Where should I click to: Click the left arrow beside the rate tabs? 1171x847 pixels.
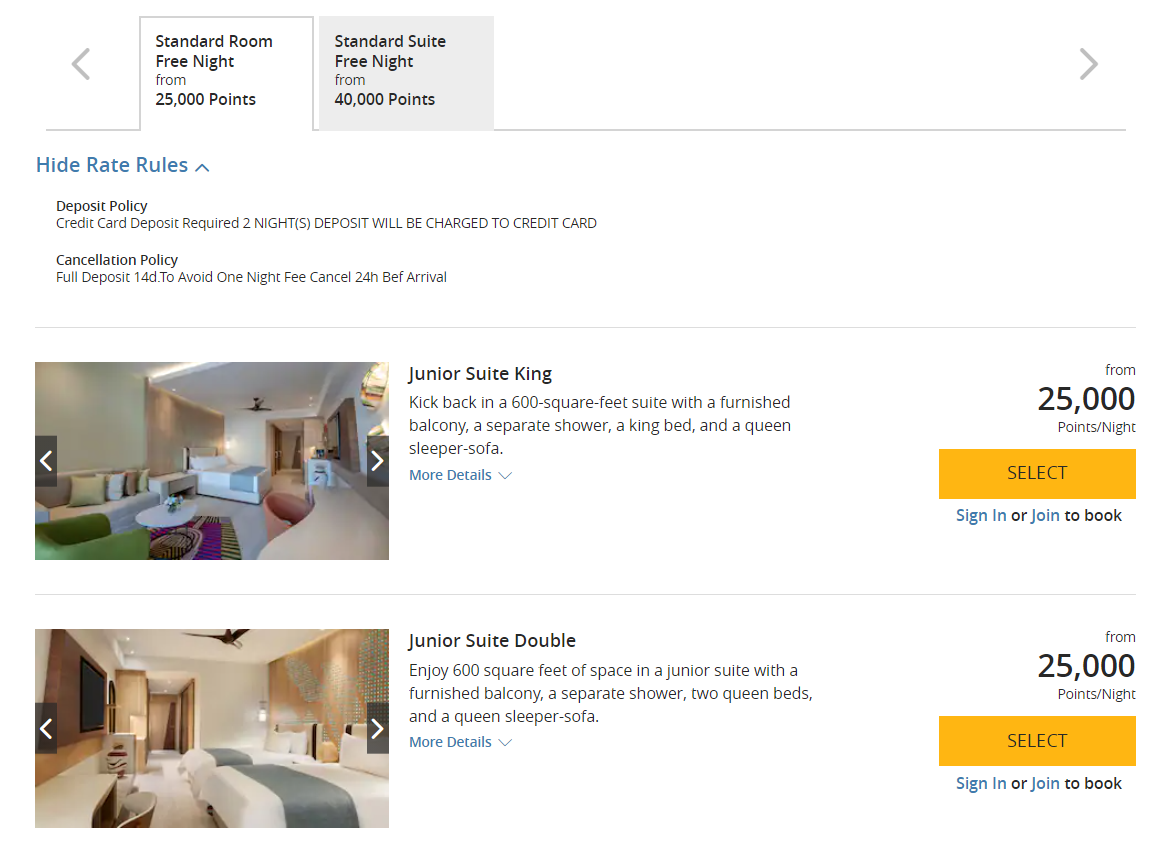(x=80, y=63)
